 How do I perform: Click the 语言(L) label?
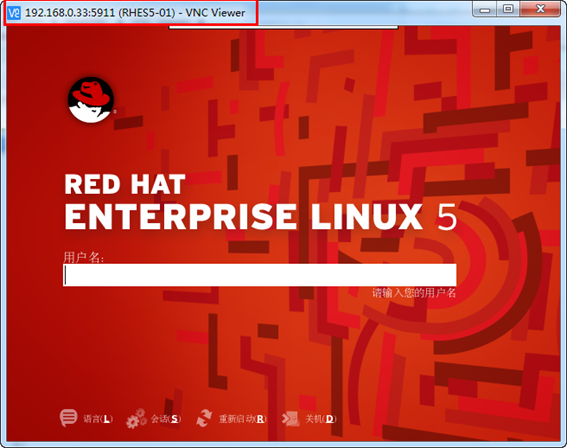coord(98,419)
